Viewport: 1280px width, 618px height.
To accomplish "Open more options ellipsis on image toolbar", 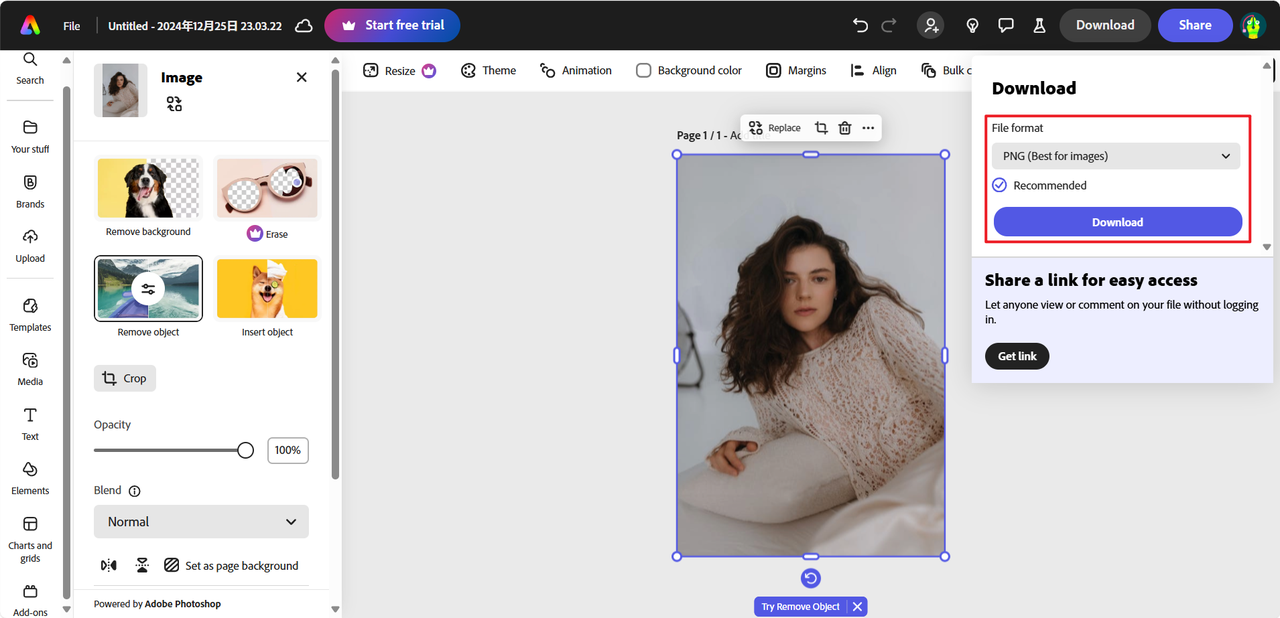I will [868, 128].
